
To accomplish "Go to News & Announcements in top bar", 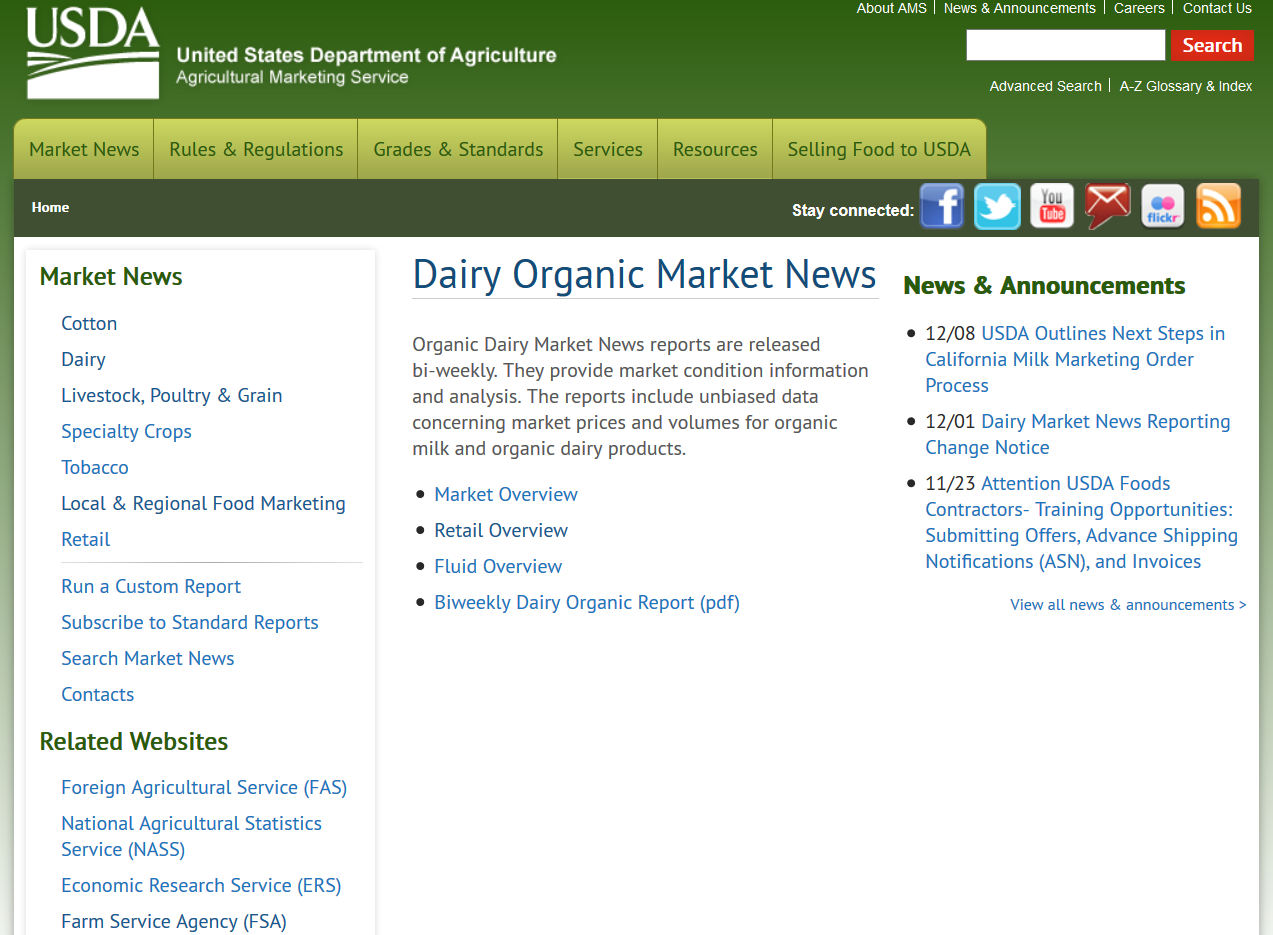I will tap(1020, 8).
